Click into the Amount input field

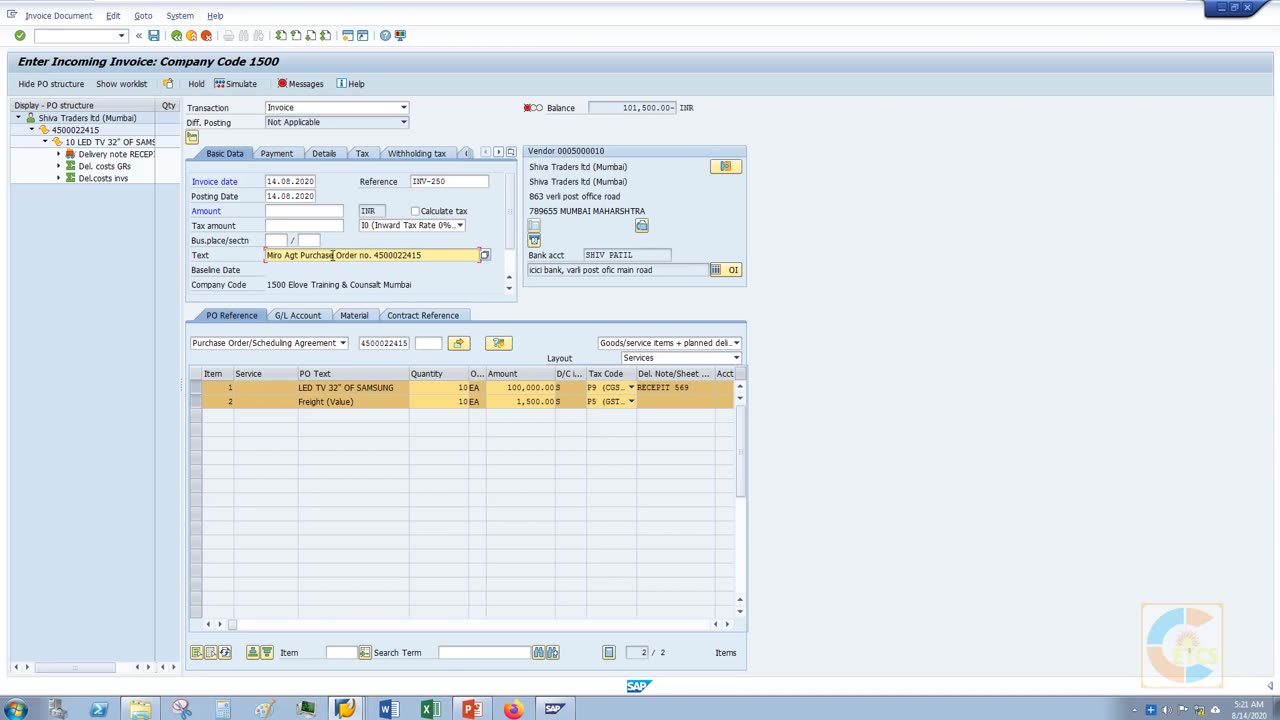[304, 211]
